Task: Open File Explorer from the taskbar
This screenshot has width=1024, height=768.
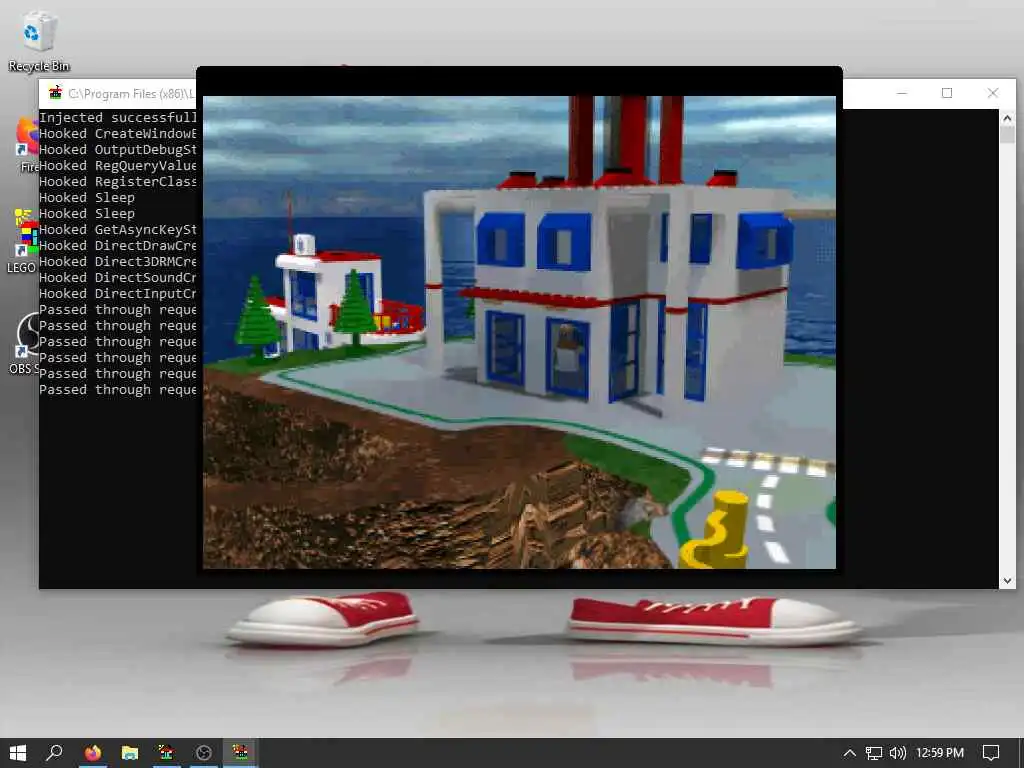Action: 130,753
